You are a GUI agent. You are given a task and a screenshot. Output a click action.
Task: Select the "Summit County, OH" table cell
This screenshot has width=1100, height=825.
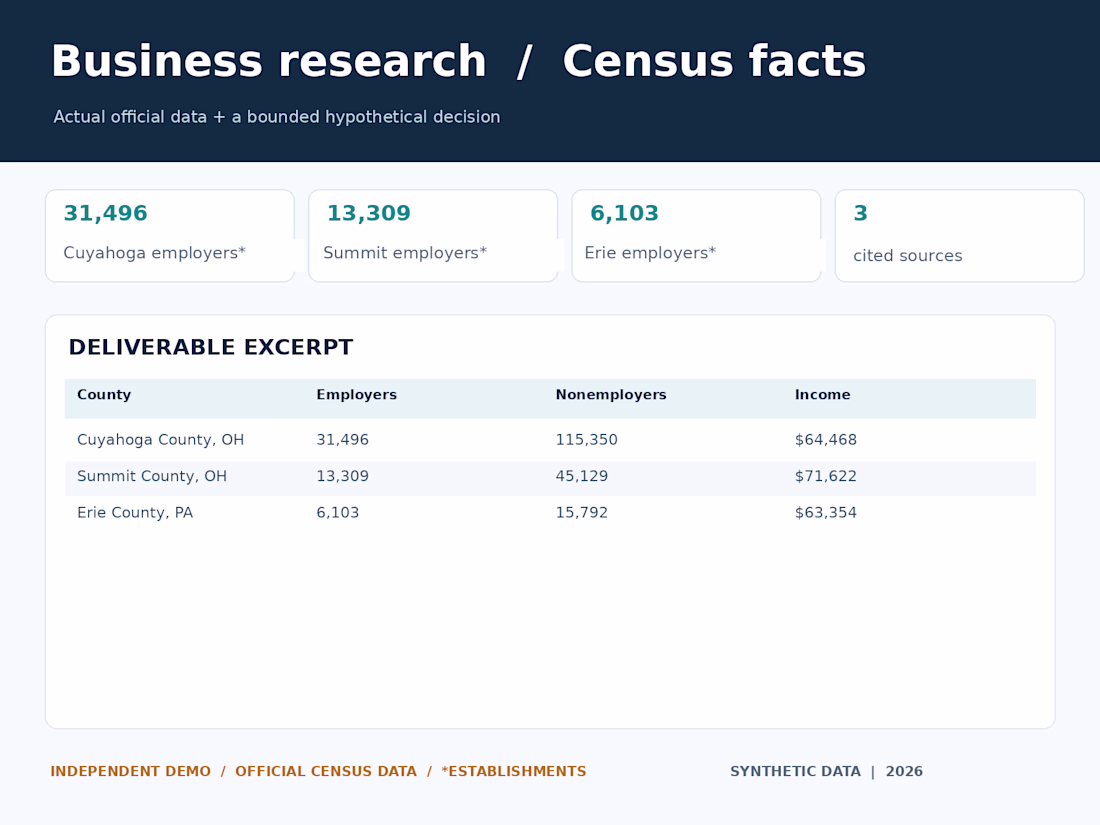coord(152,476)
